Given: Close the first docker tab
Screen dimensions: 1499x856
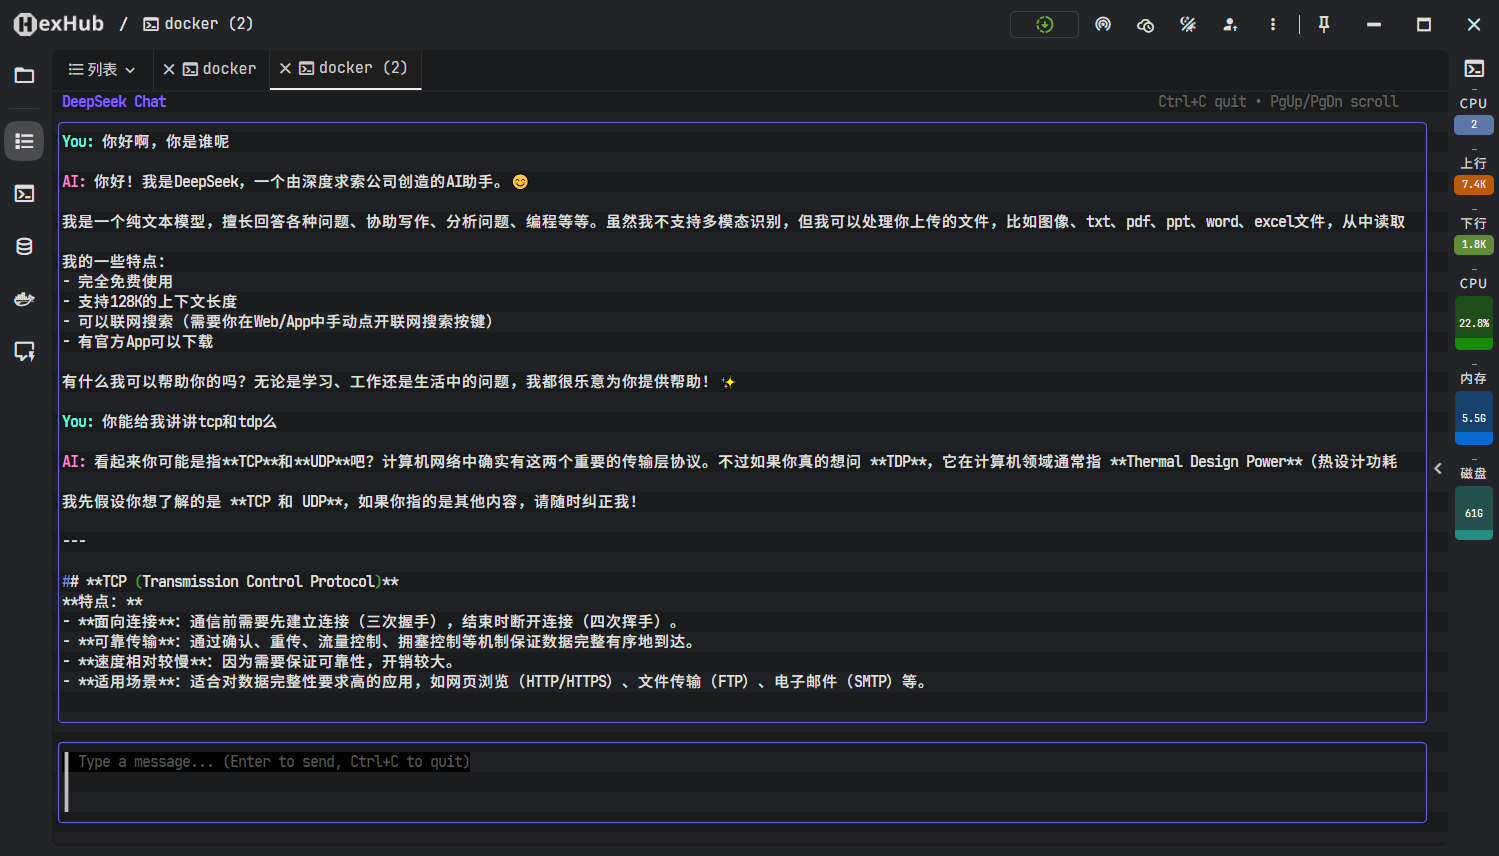Looking at the screenshot, I should click(169, 69).
